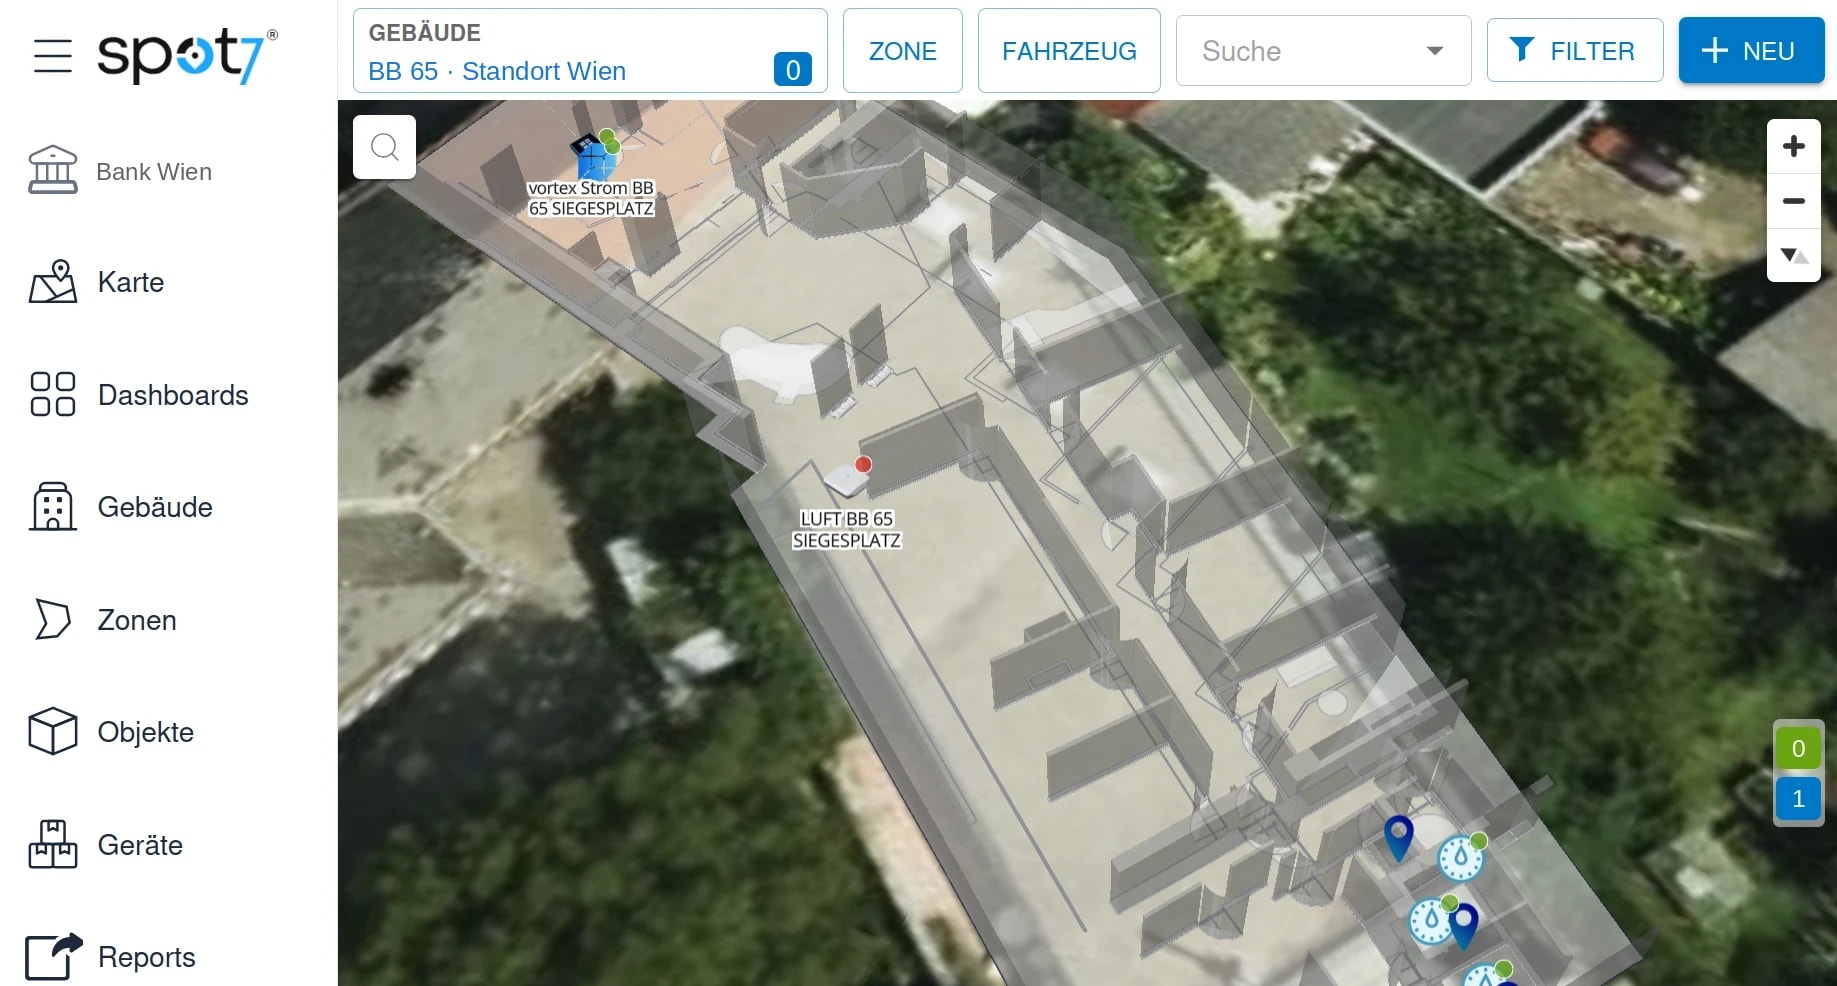
Task: Select the vortex Strom device marker
Action: click(594, 156)
